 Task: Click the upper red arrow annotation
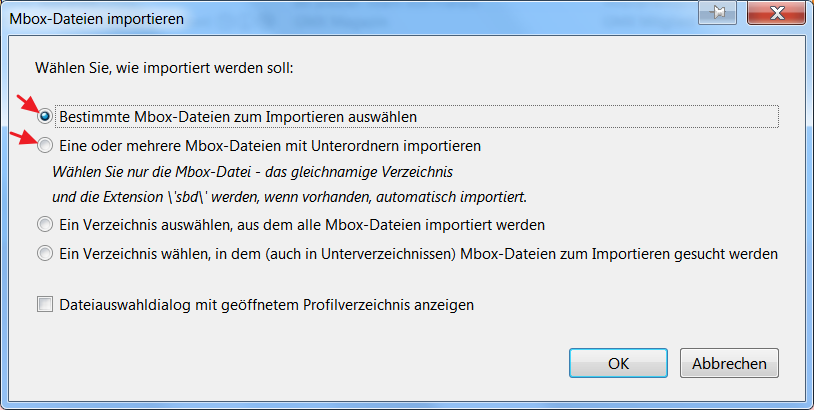(x=25, y=101)
